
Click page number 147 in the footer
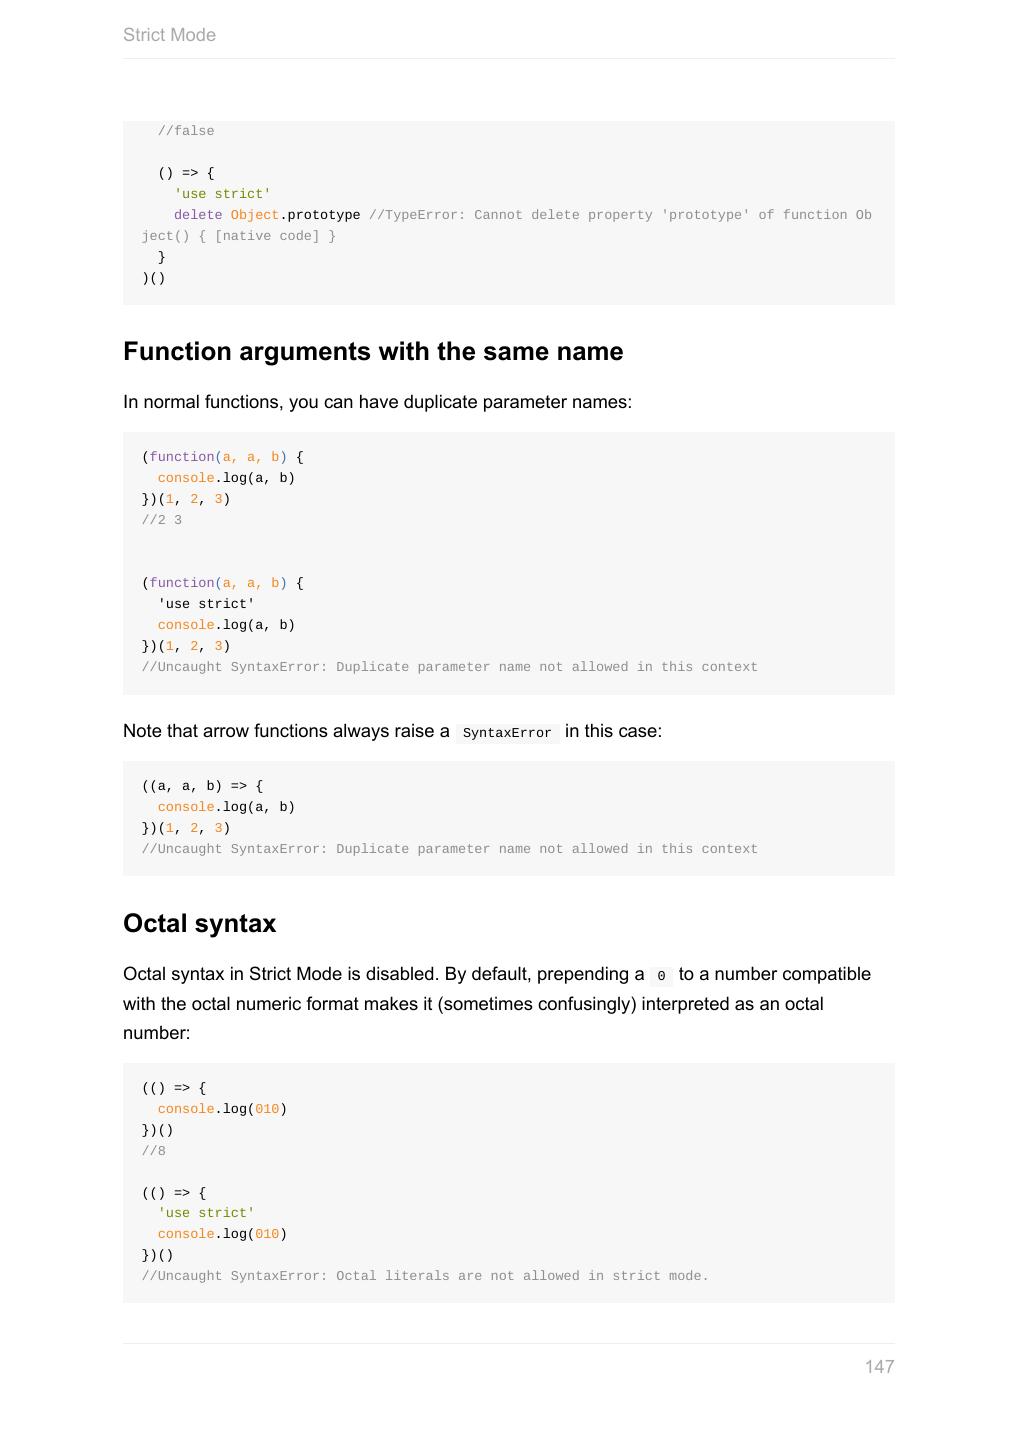(879, 1366)
